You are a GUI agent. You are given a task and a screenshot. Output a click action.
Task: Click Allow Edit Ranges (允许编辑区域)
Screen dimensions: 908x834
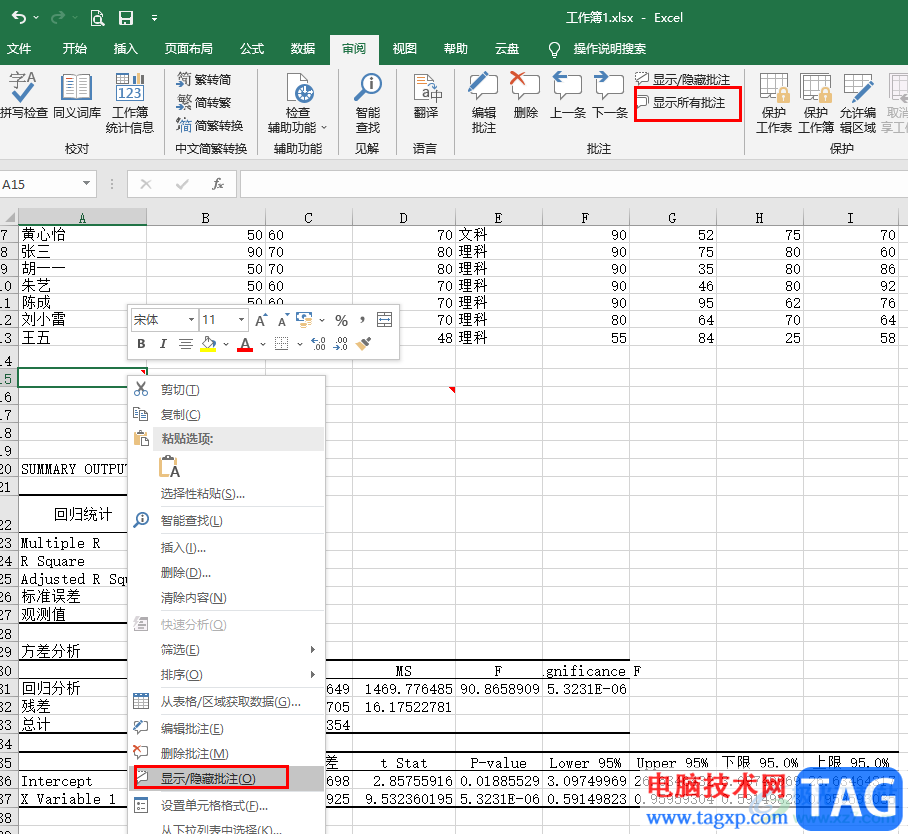click(x=858, y=103)
